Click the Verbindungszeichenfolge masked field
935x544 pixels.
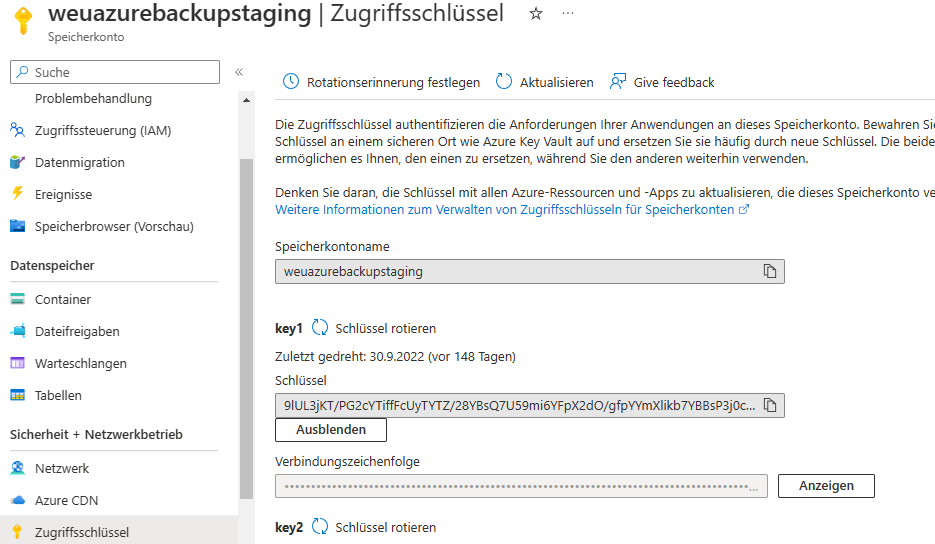[x=521, y=486]
